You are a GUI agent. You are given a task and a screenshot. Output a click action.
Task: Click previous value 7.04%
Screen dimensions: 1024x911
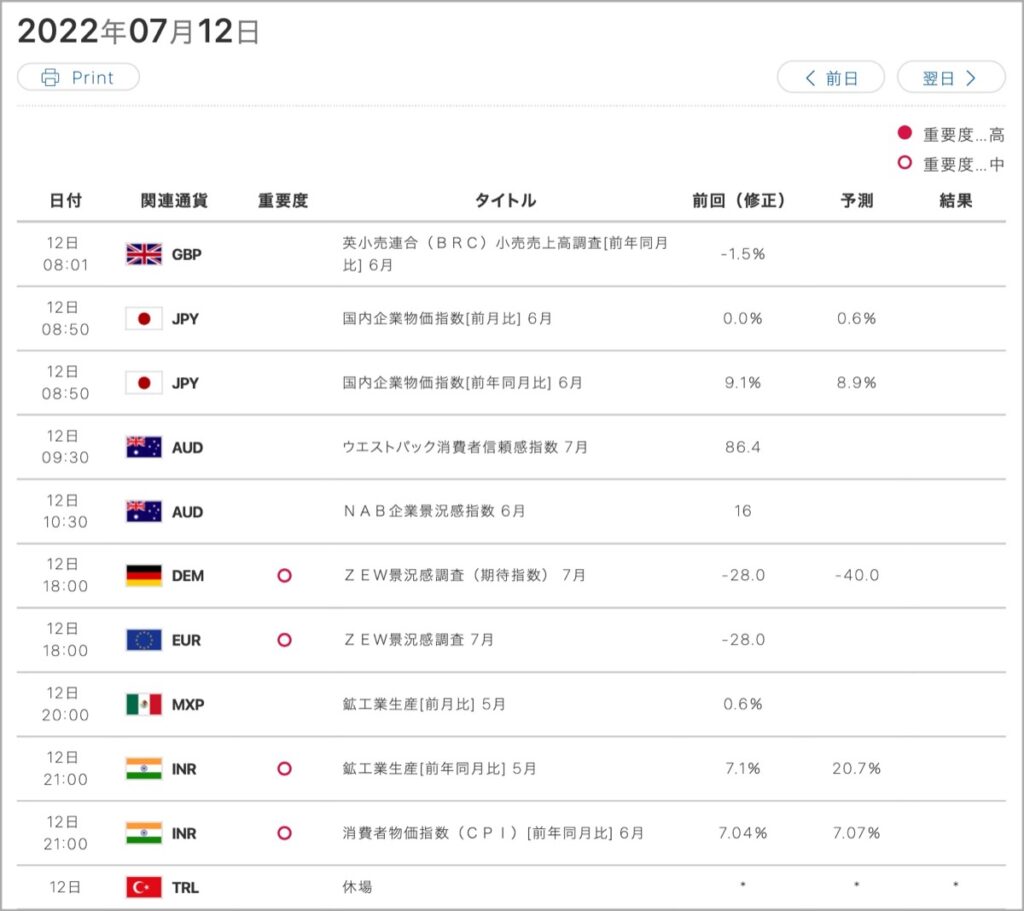click(743, 833)
